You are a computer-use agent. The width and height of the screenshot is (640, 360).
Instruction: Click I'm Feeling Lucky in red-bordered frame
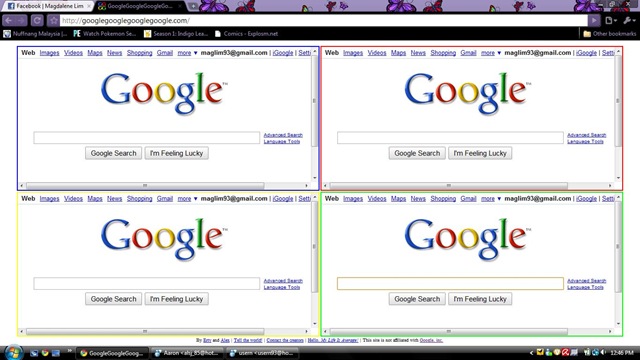click(x=480, y=153)
